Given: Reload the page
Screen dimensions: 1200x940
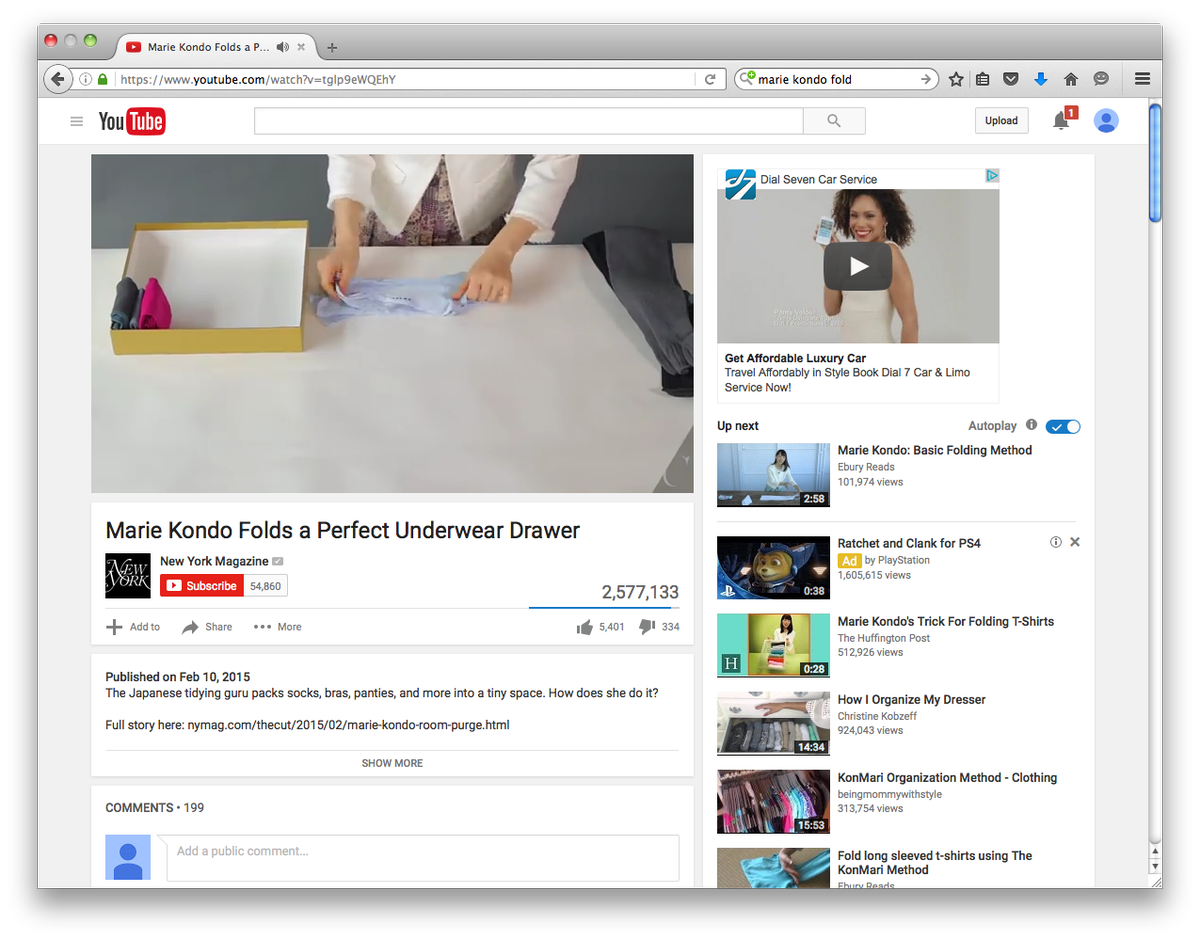Looking at the screenshot, I should [710, 79].
